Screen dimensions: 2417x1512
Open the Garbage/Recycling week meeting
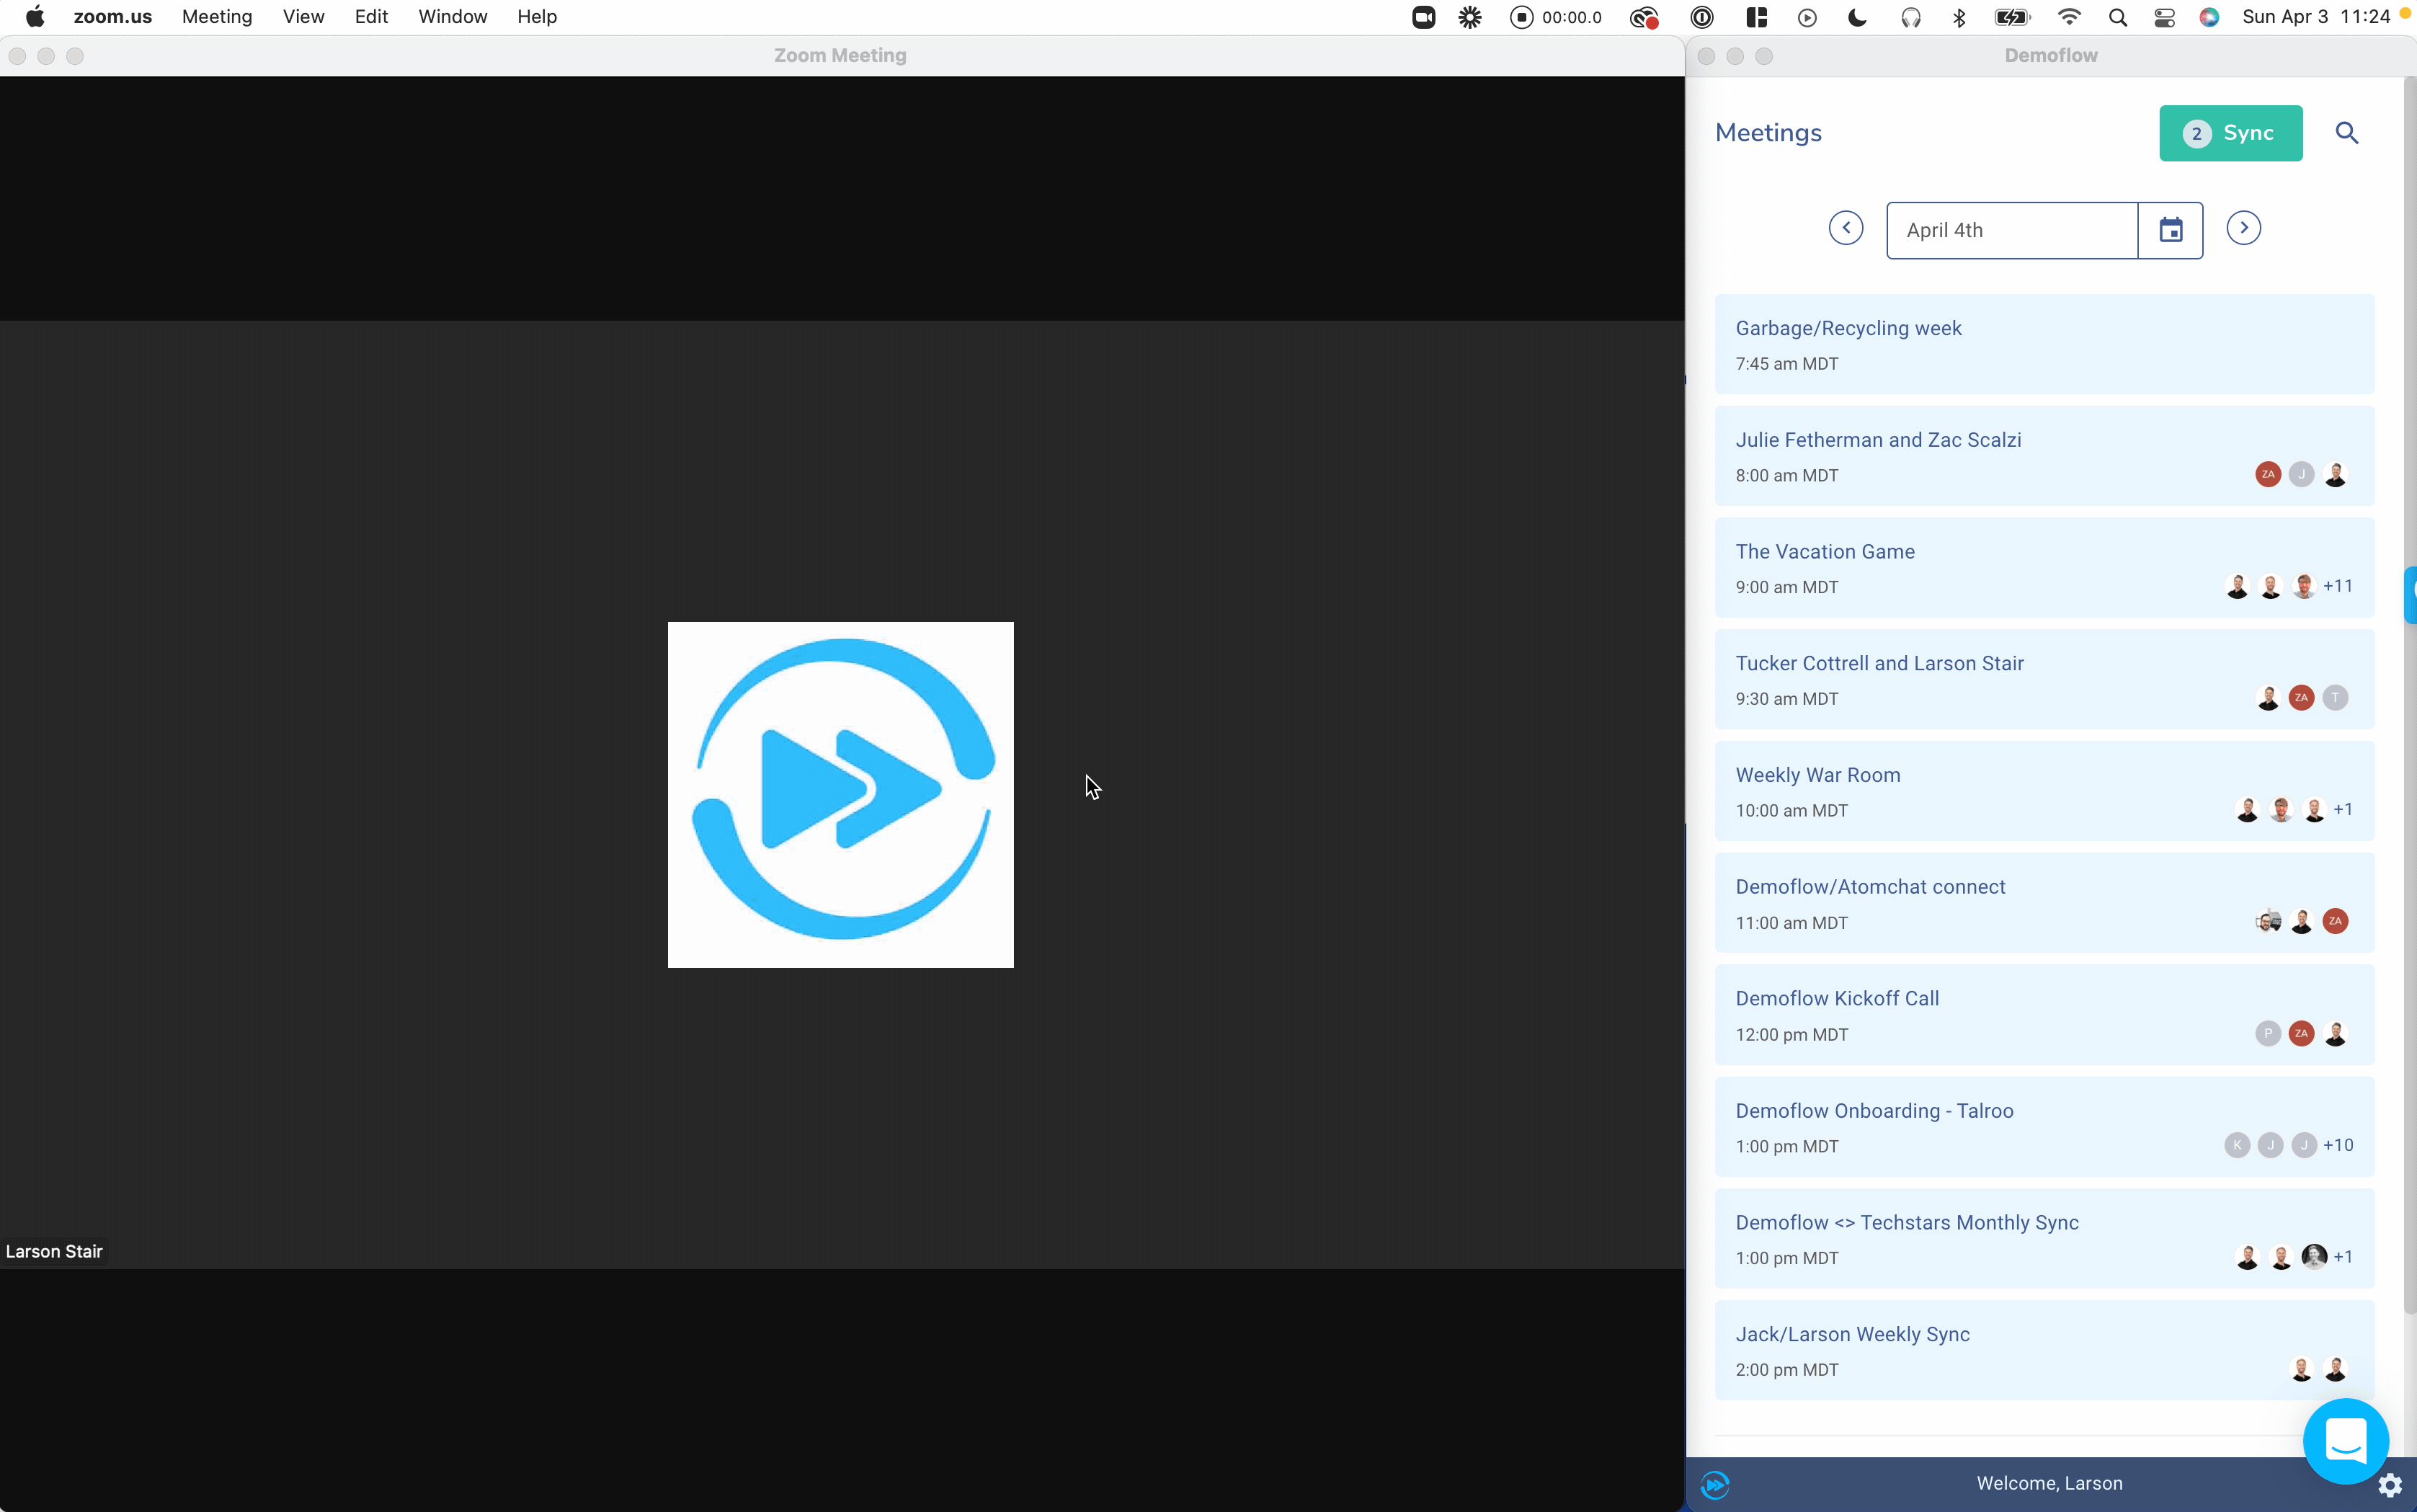tap(2044, 344)
